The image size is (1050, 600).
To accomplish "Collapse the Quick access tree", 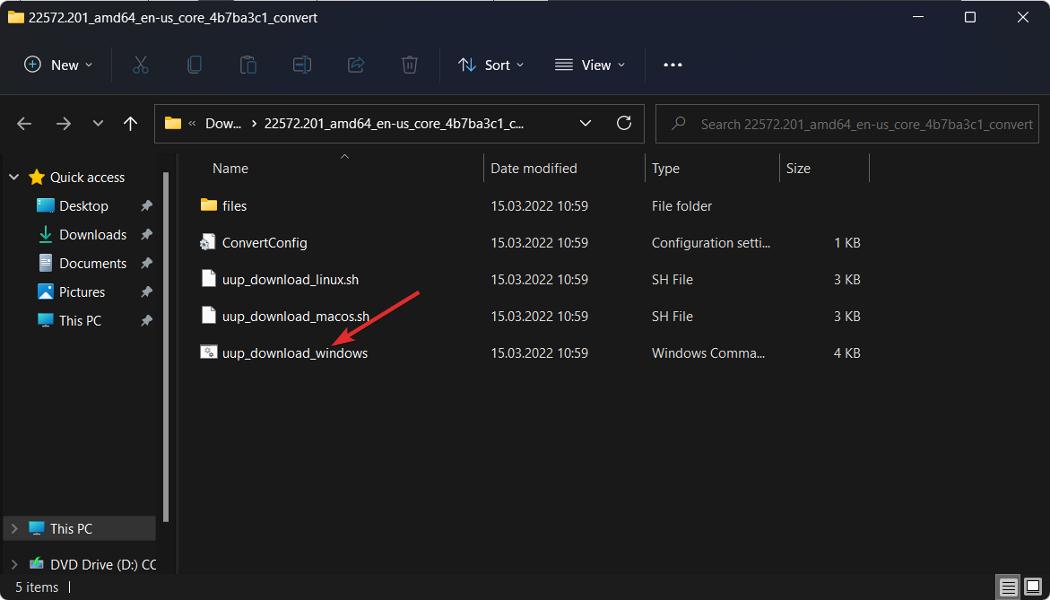I will coord(14,177).
